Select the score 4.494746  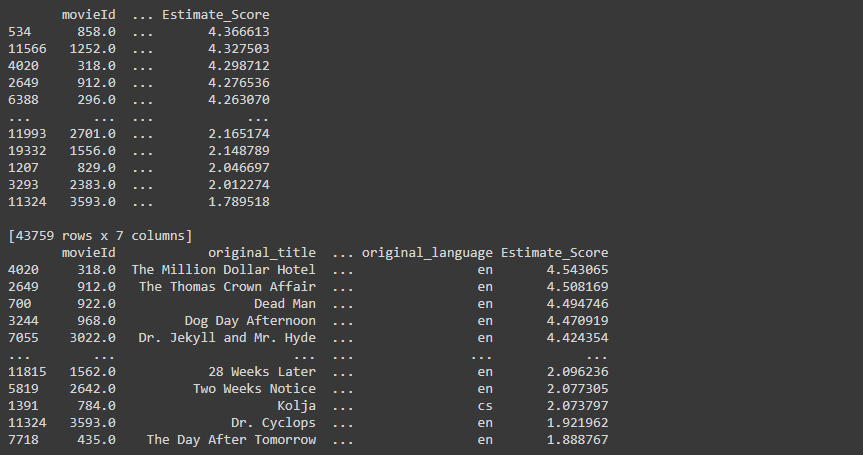click(x=577, y=304)
